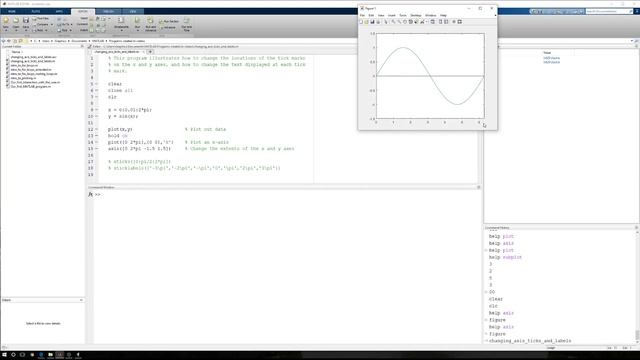
Task: Click the Save icon in Editor toolstrip
Action: [x=26, y=20]
